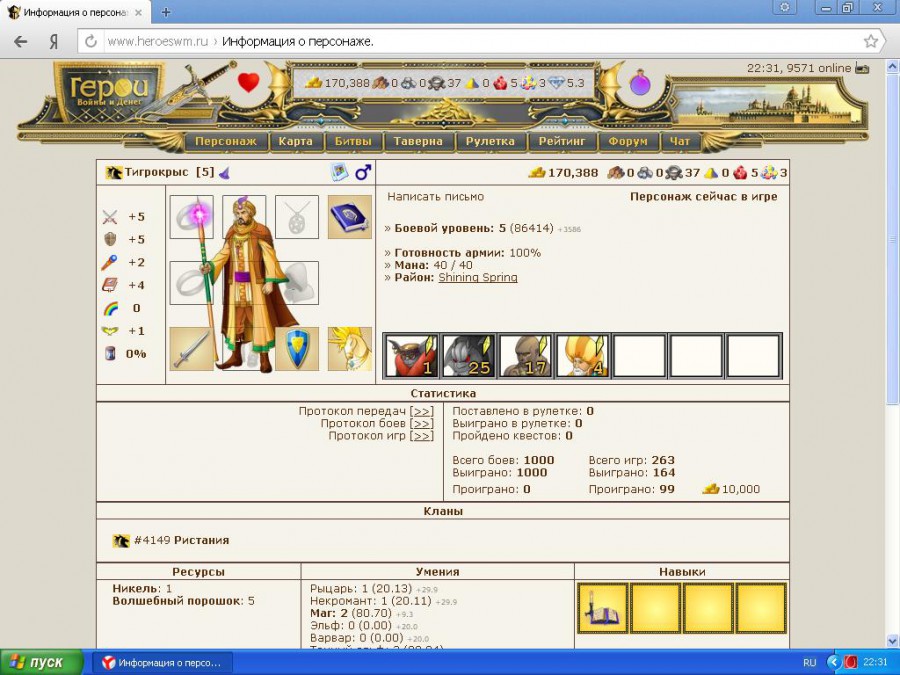Click the "Волшебный порошок: 5" resource line
900x675 pixels.
pyautogui.click(x=183, y=601)
